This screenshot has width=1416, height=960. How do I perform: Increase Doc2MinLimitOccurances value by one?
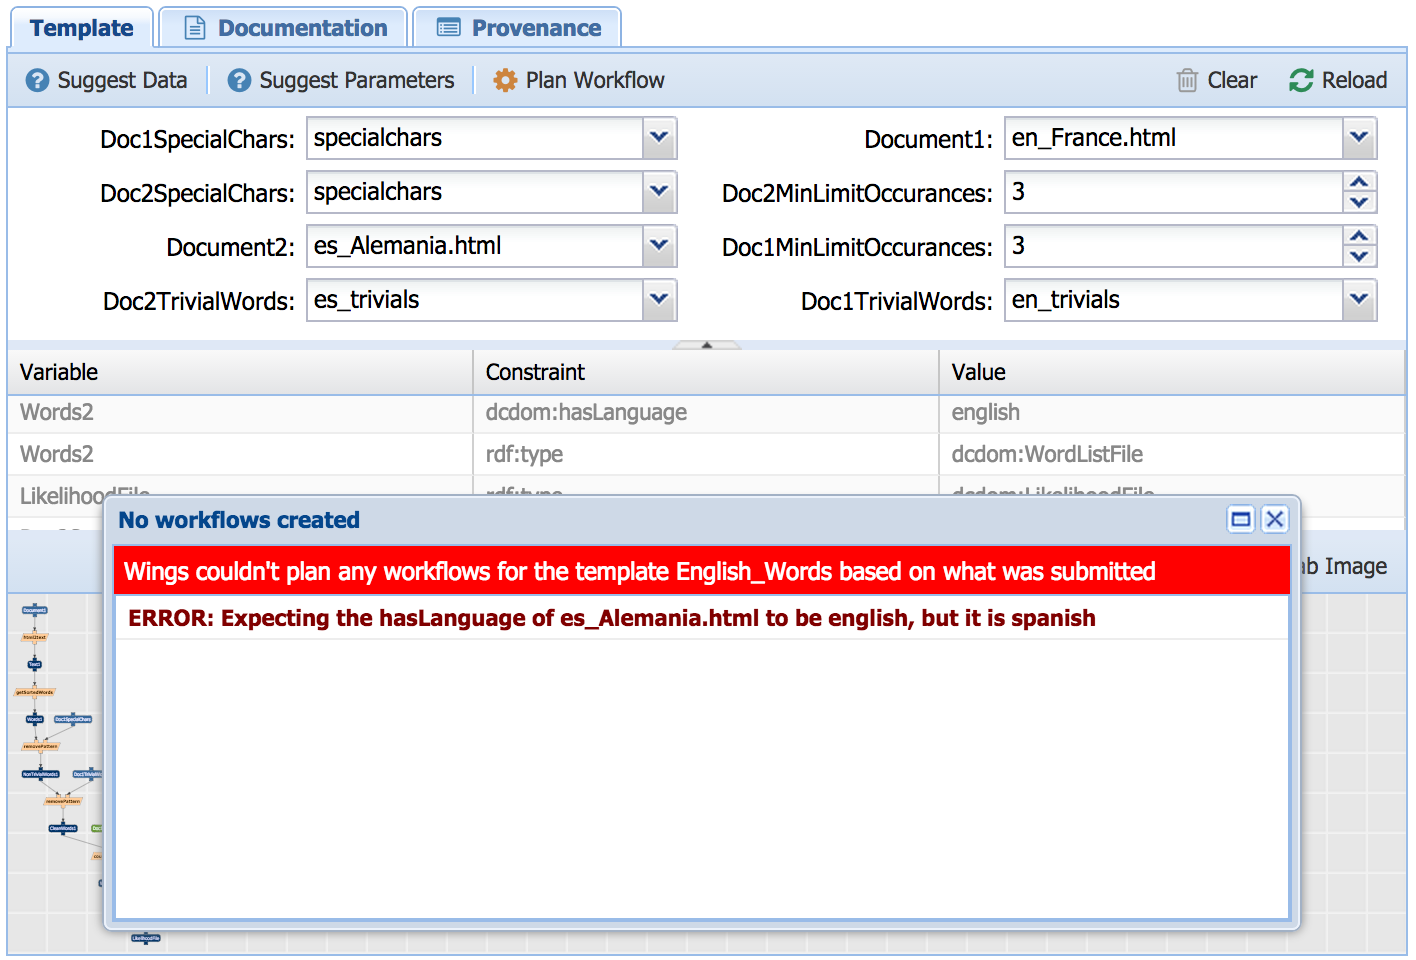pos(1358,182)
